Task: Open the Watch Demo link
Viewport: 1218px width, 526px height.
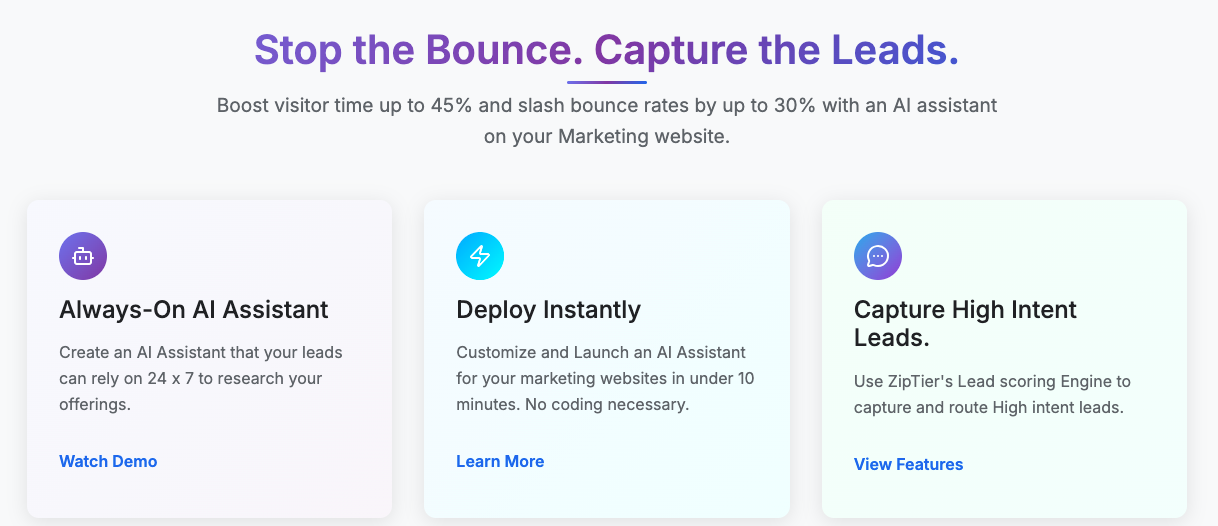Action: (x=108, y=461)
